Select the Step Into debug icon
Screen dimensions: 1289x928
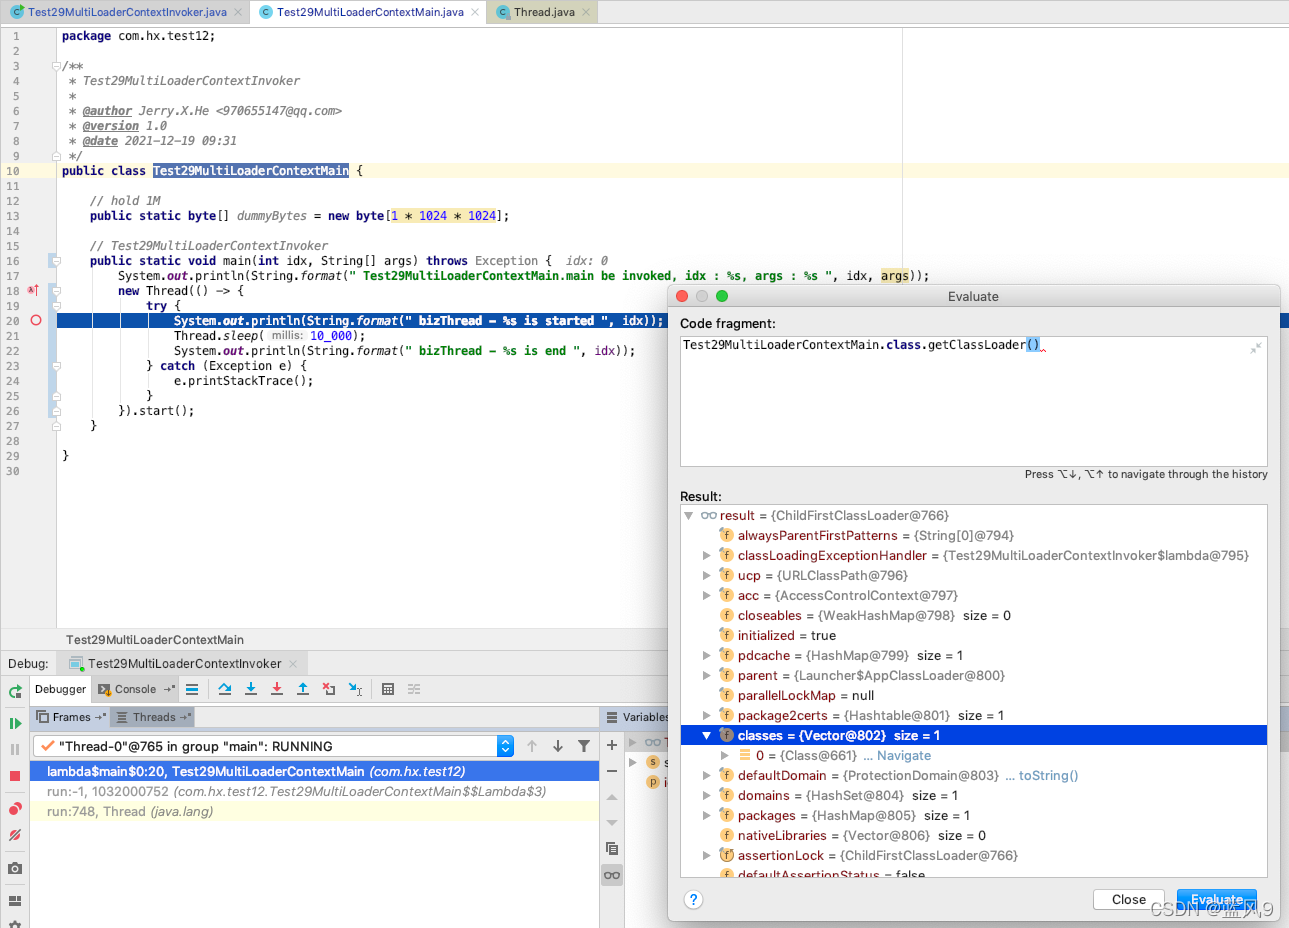(251, 689)
